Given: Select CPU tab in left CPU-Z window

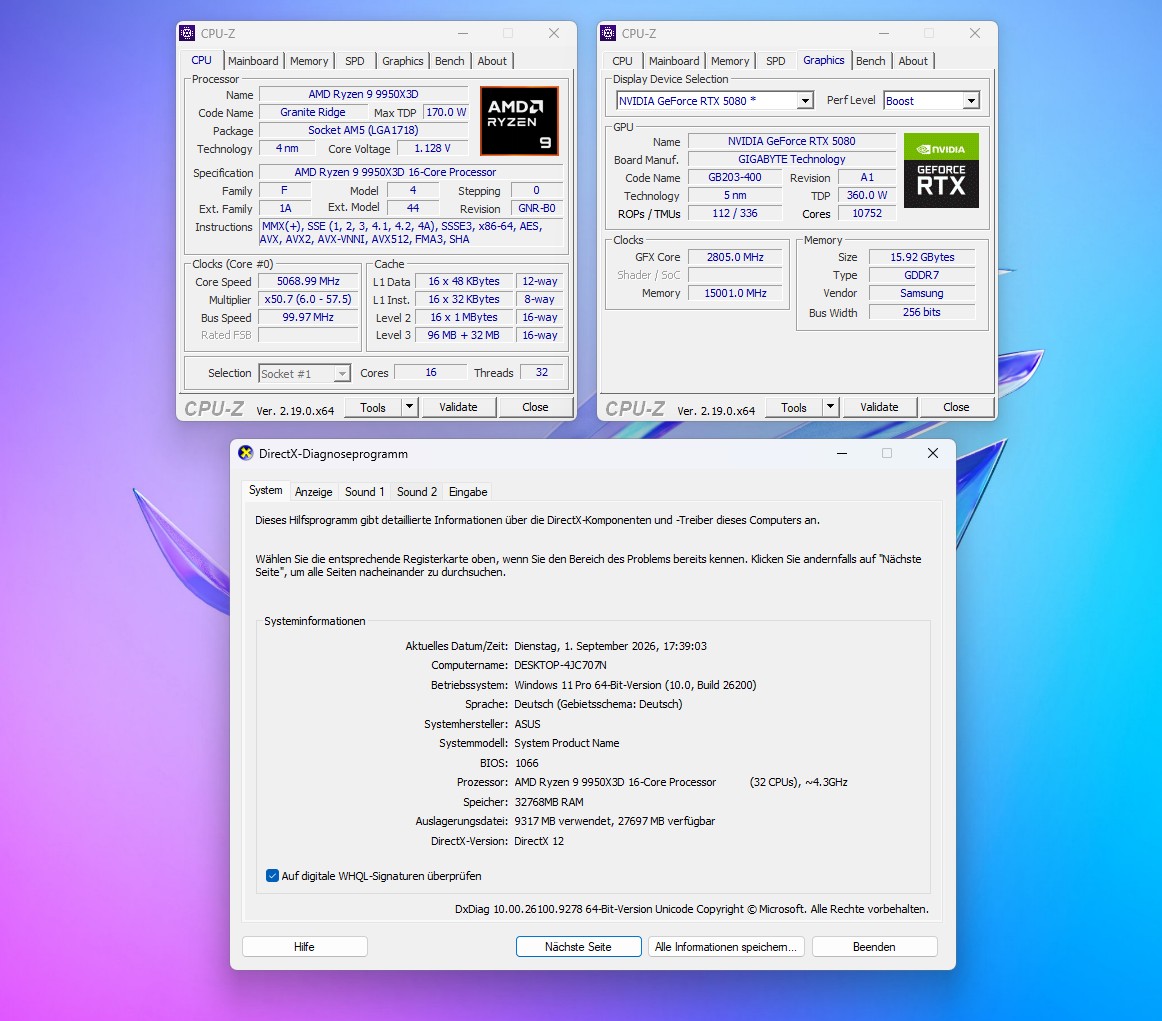Looking at the screenshot, I should point(201,60).
